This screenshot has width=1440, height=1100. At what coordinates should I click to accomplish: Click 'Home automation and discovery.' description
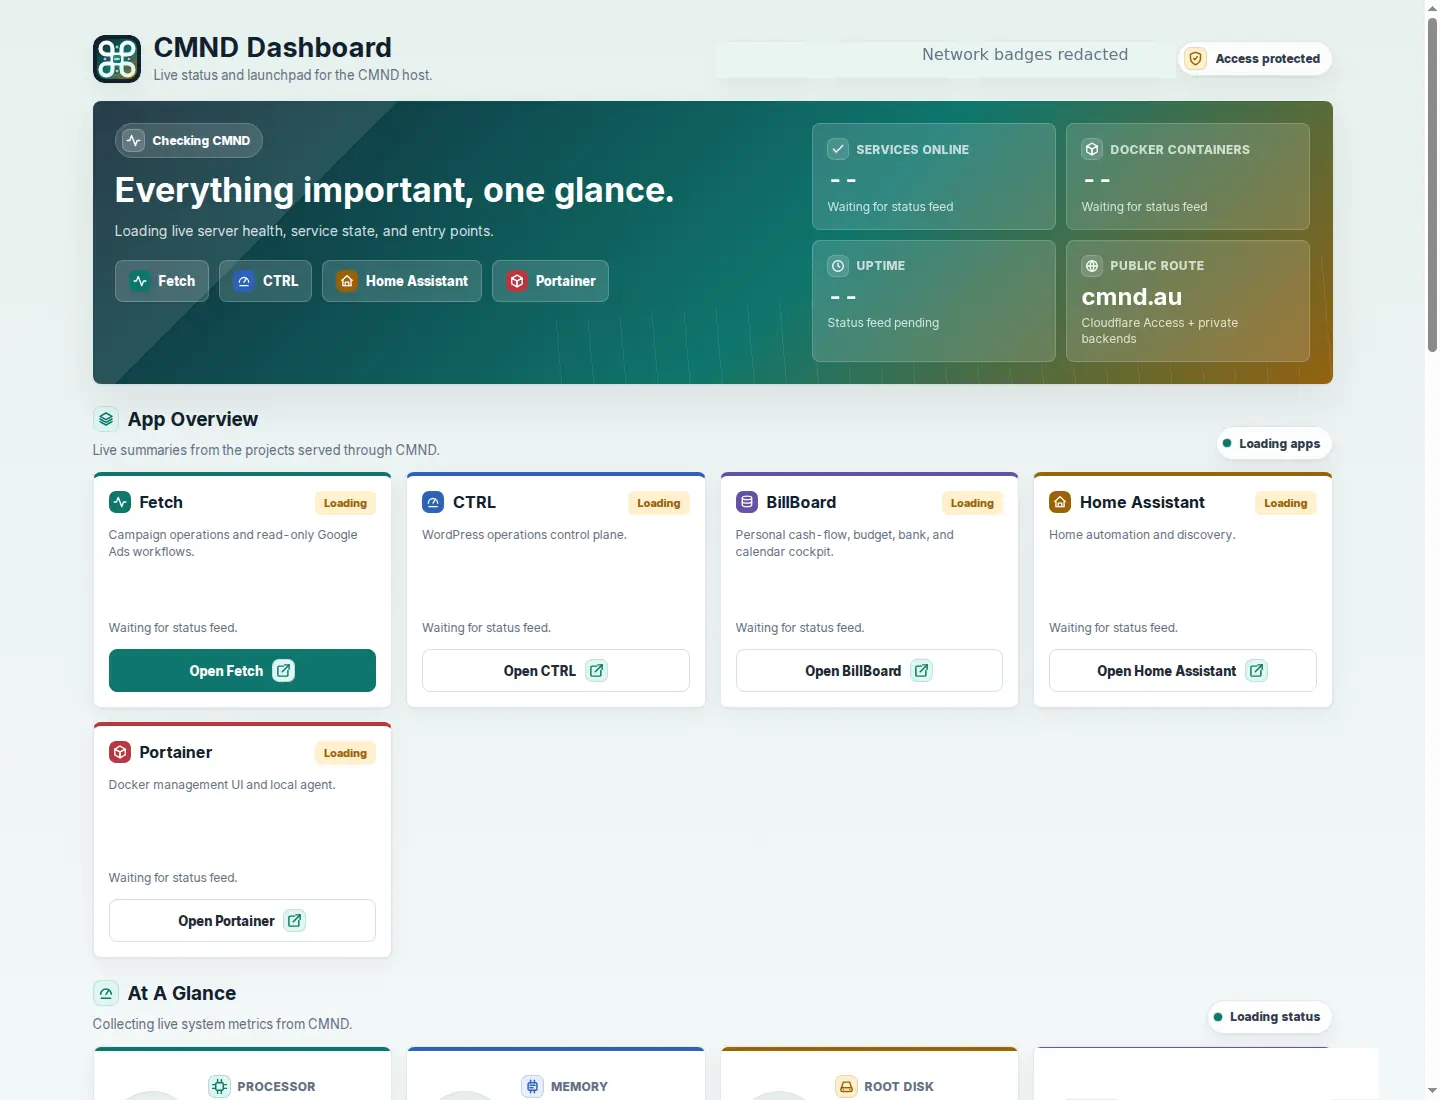(x=1142, y=535)
